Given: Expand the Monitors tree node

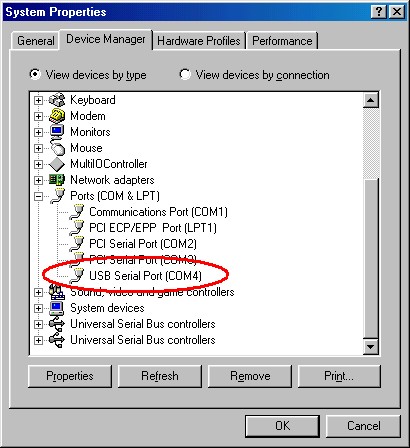Looking at the screenshot, I should point(38,132).
